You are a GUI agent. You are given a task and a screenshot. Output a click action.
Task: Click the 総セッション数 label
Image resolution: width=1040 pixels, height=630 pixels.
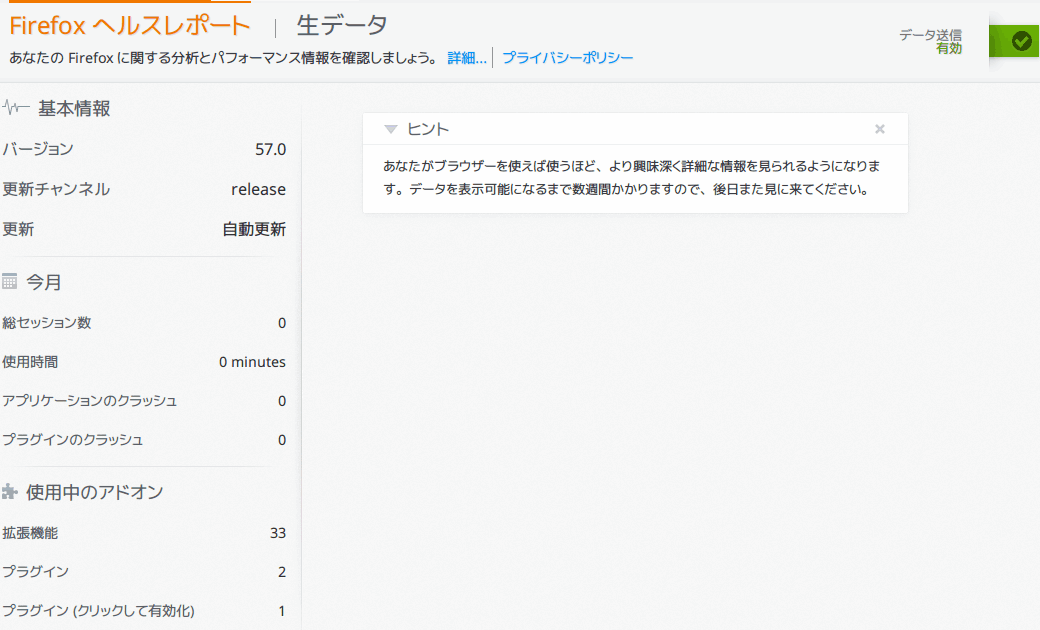[x=47, y=323]
